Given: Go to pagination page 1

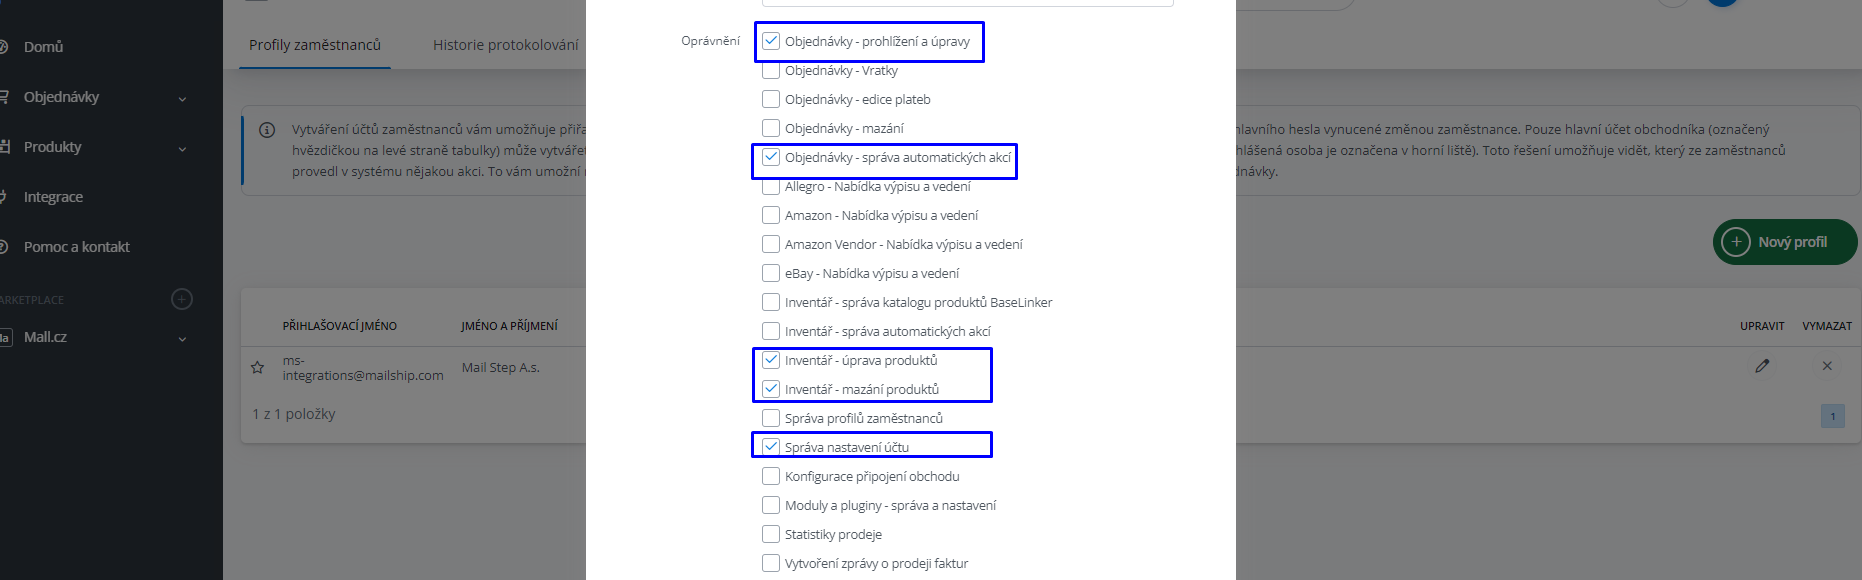Looking at the screenshot, I should pyautogui.click(x=1832, y=416).
